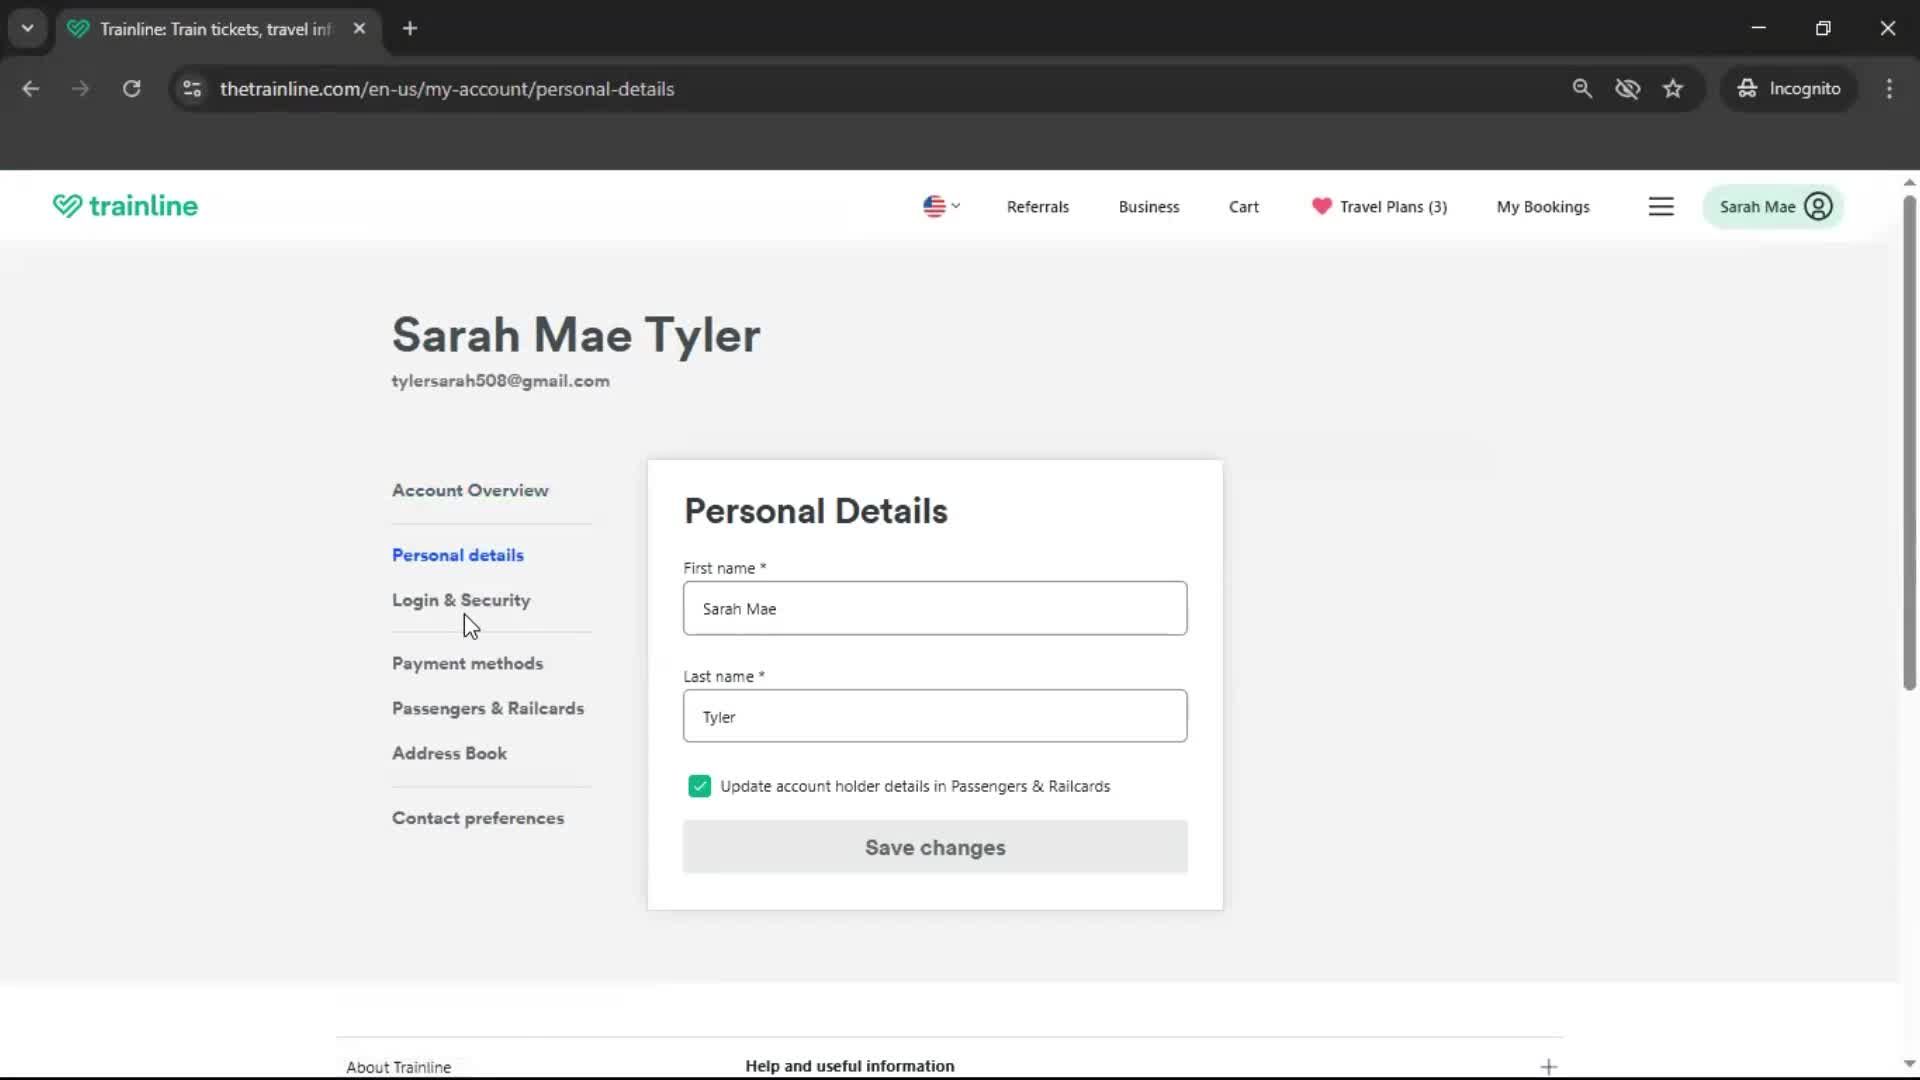
Task: Open My Bookings link
Action: pyautogui.click(x=1542, y=207)
